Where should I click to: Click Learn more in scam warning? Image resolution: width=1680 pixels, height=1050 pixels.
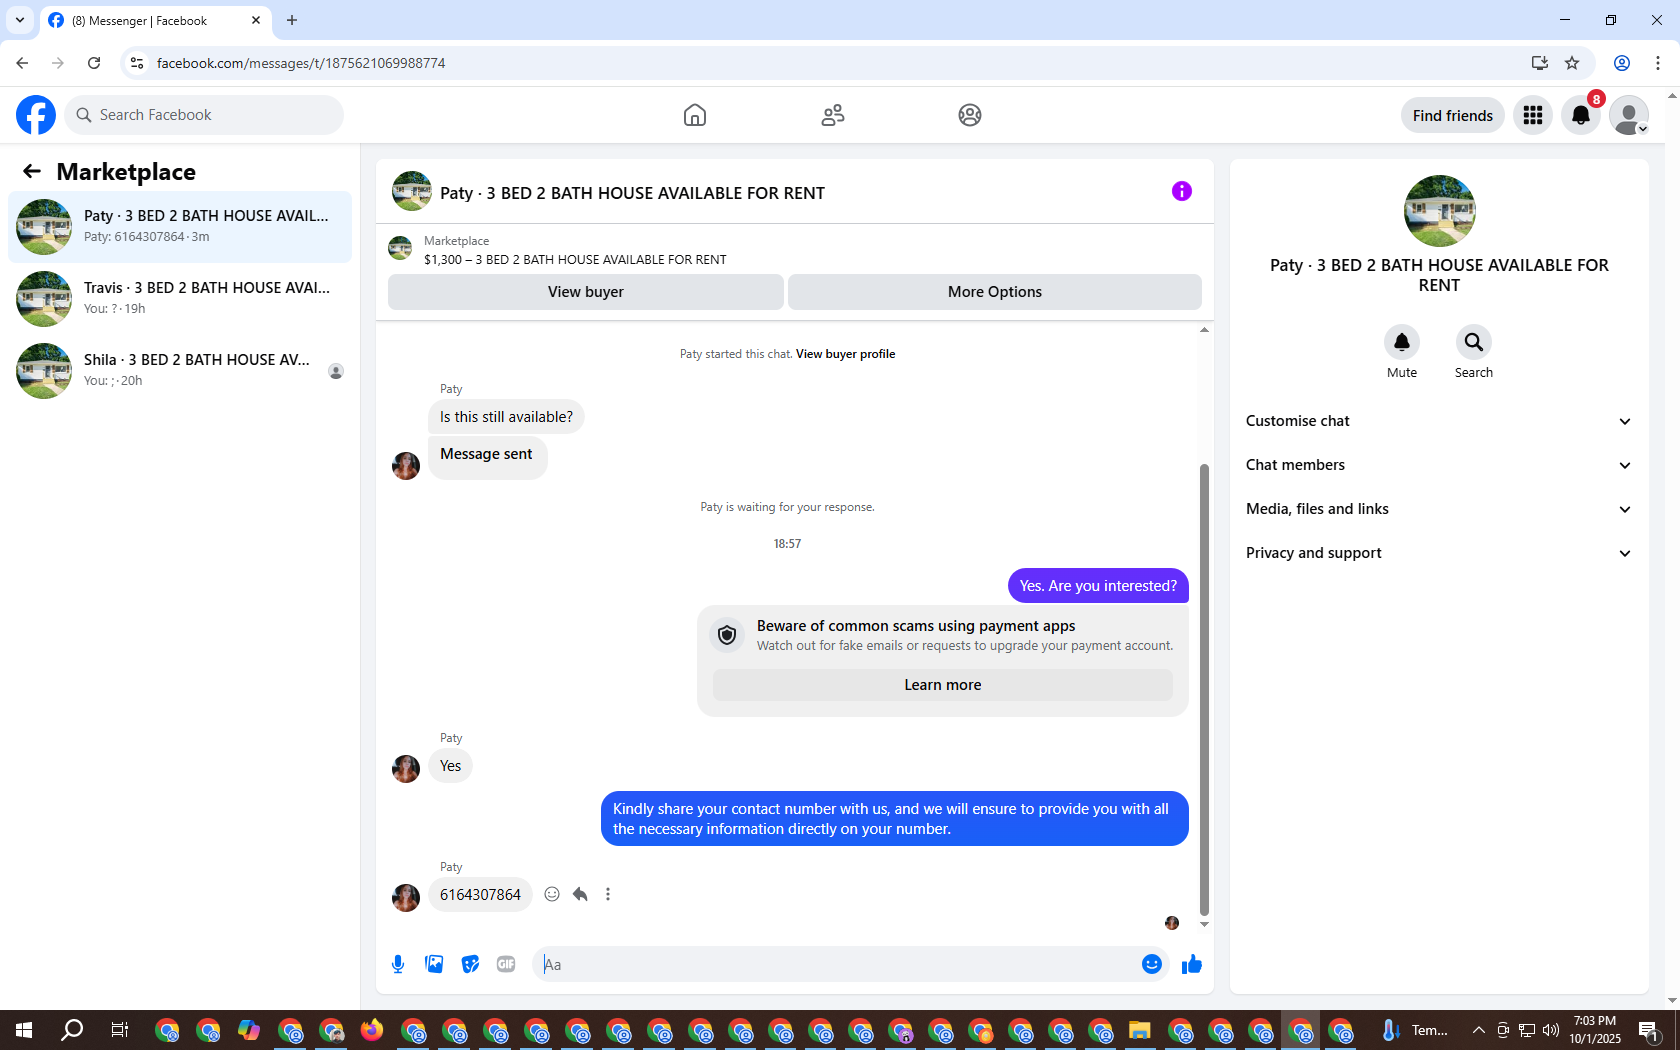point(943,685)
